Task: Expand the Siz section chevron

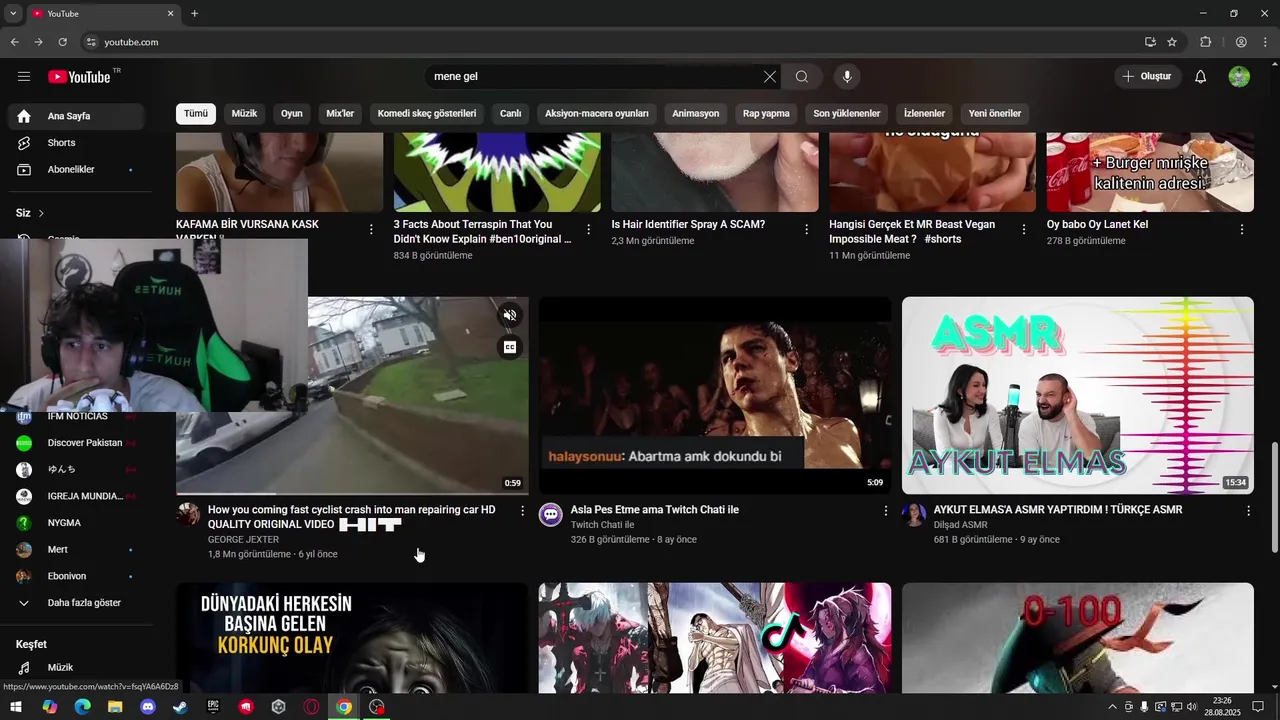Action: pyautogui.click(x=41, y=213)
